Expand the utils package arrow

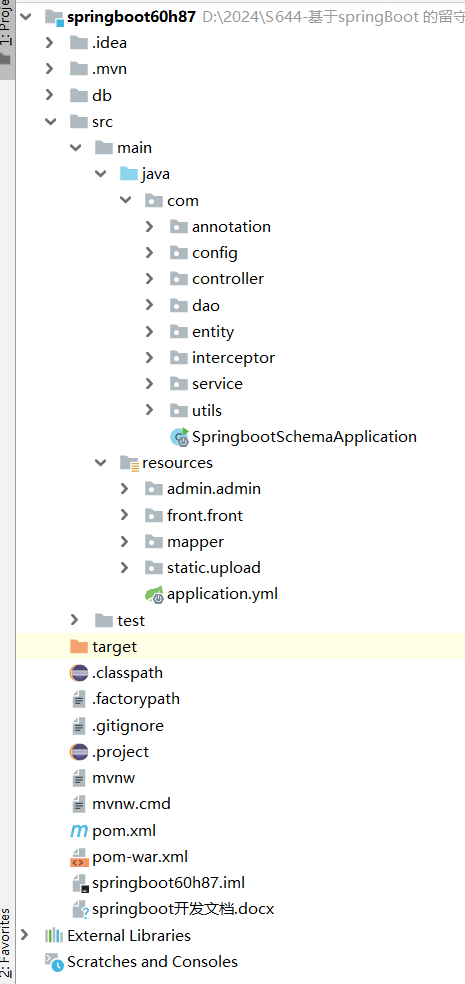pos(149,410)
